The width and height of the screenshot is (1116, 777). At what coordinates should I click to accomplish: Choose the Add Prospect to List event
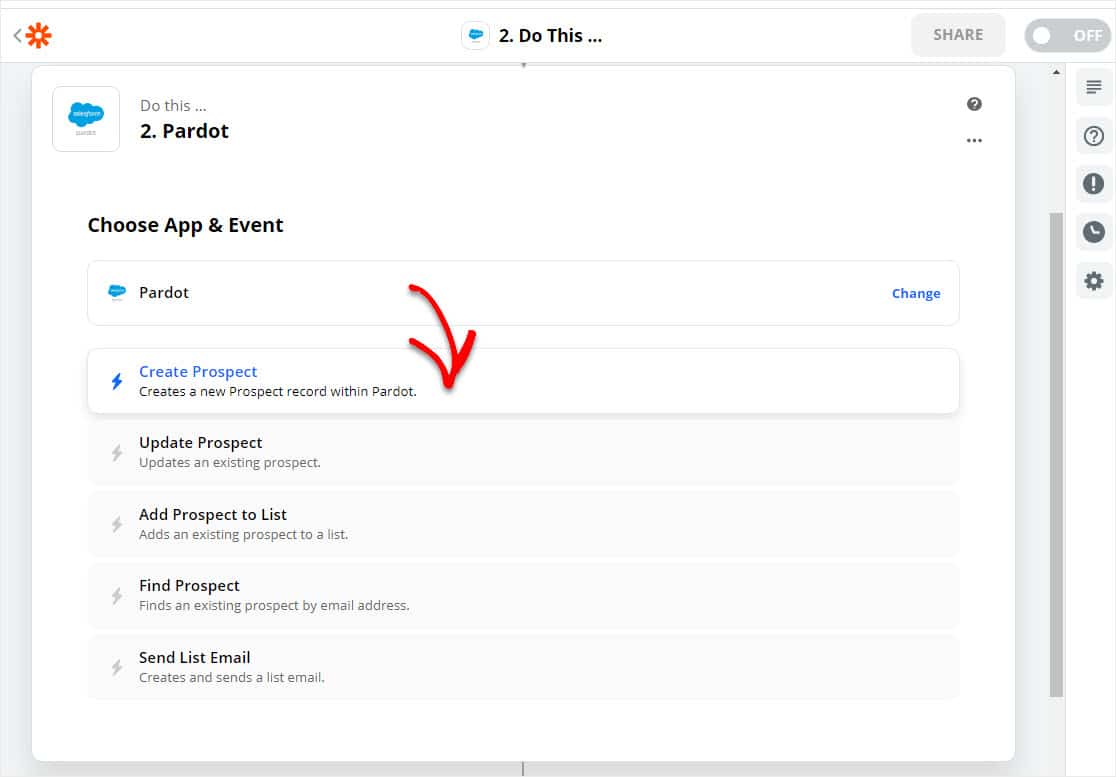(x=523, y=524)
